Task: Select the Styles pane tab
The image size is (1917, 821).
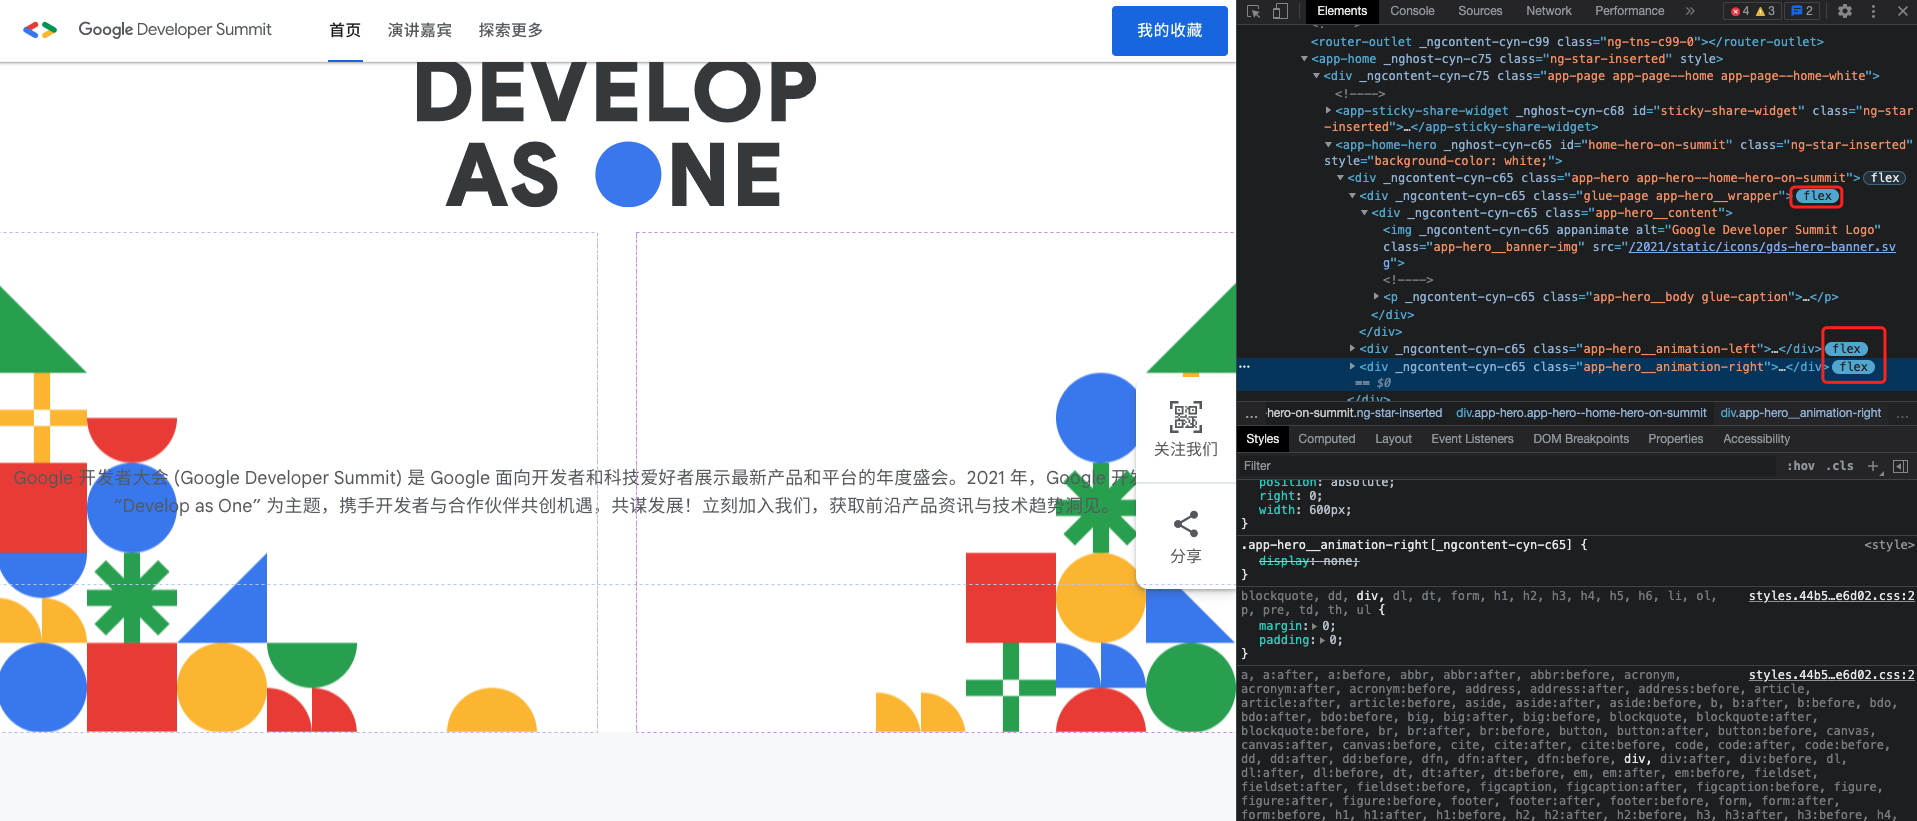Action: [x=1262, y=439]
